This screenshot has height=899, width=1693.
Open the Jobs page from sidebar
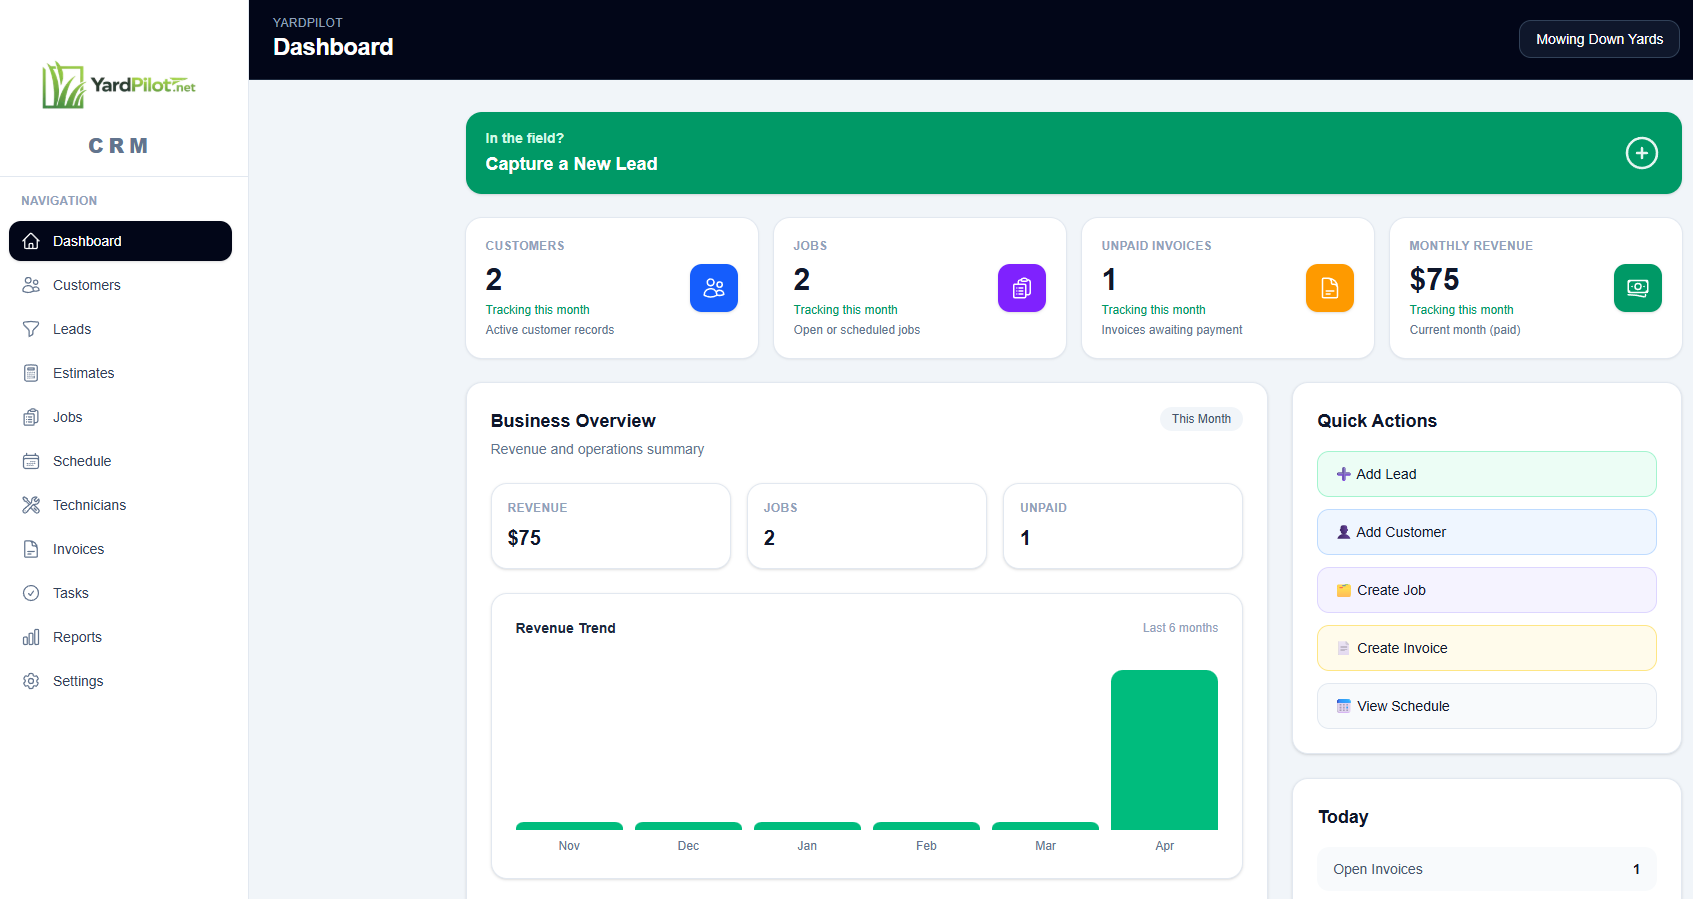[120, 417]
